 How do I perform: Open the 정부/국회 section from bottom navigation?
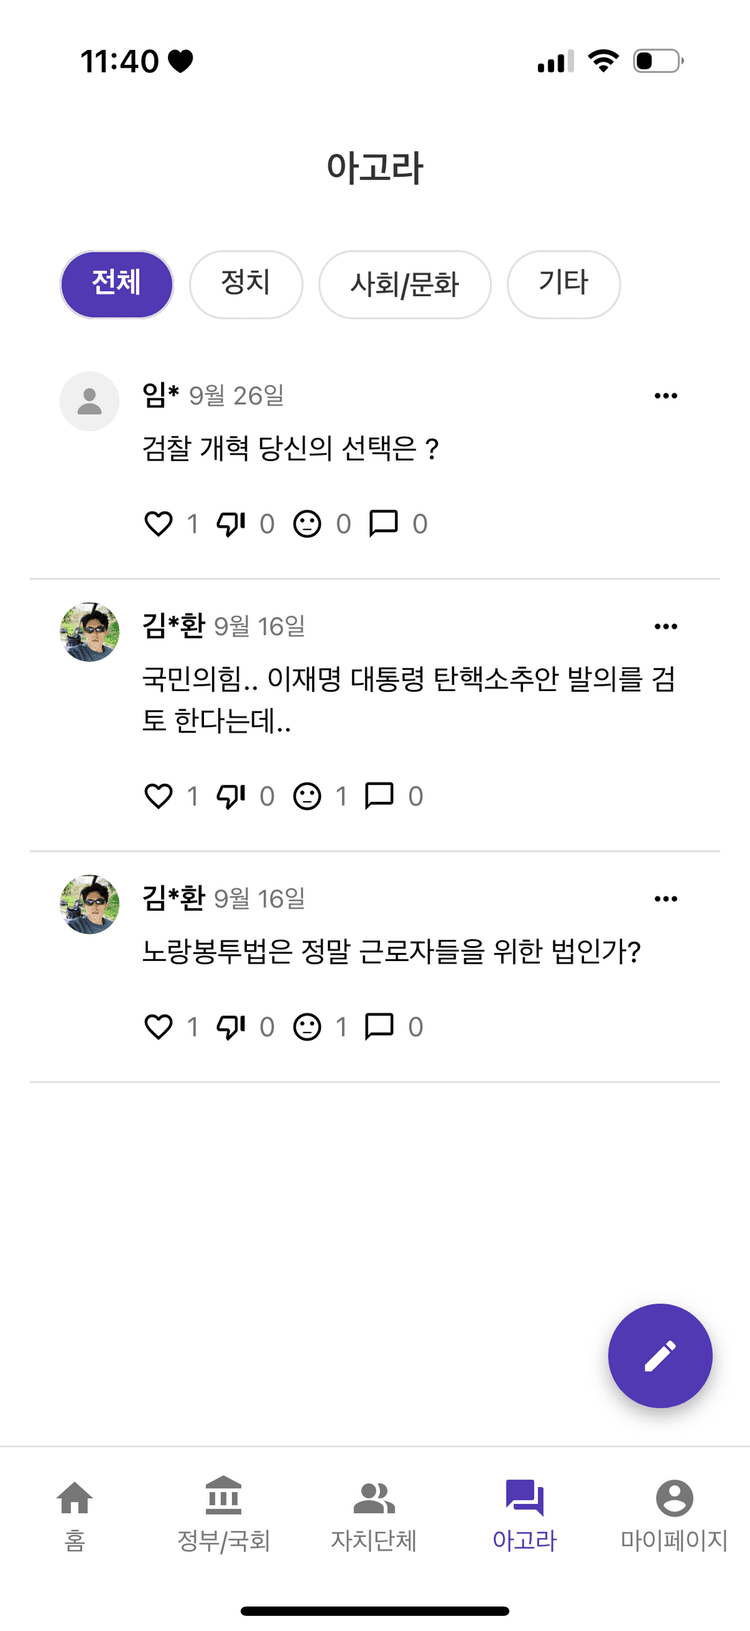tap(223, 1514)
